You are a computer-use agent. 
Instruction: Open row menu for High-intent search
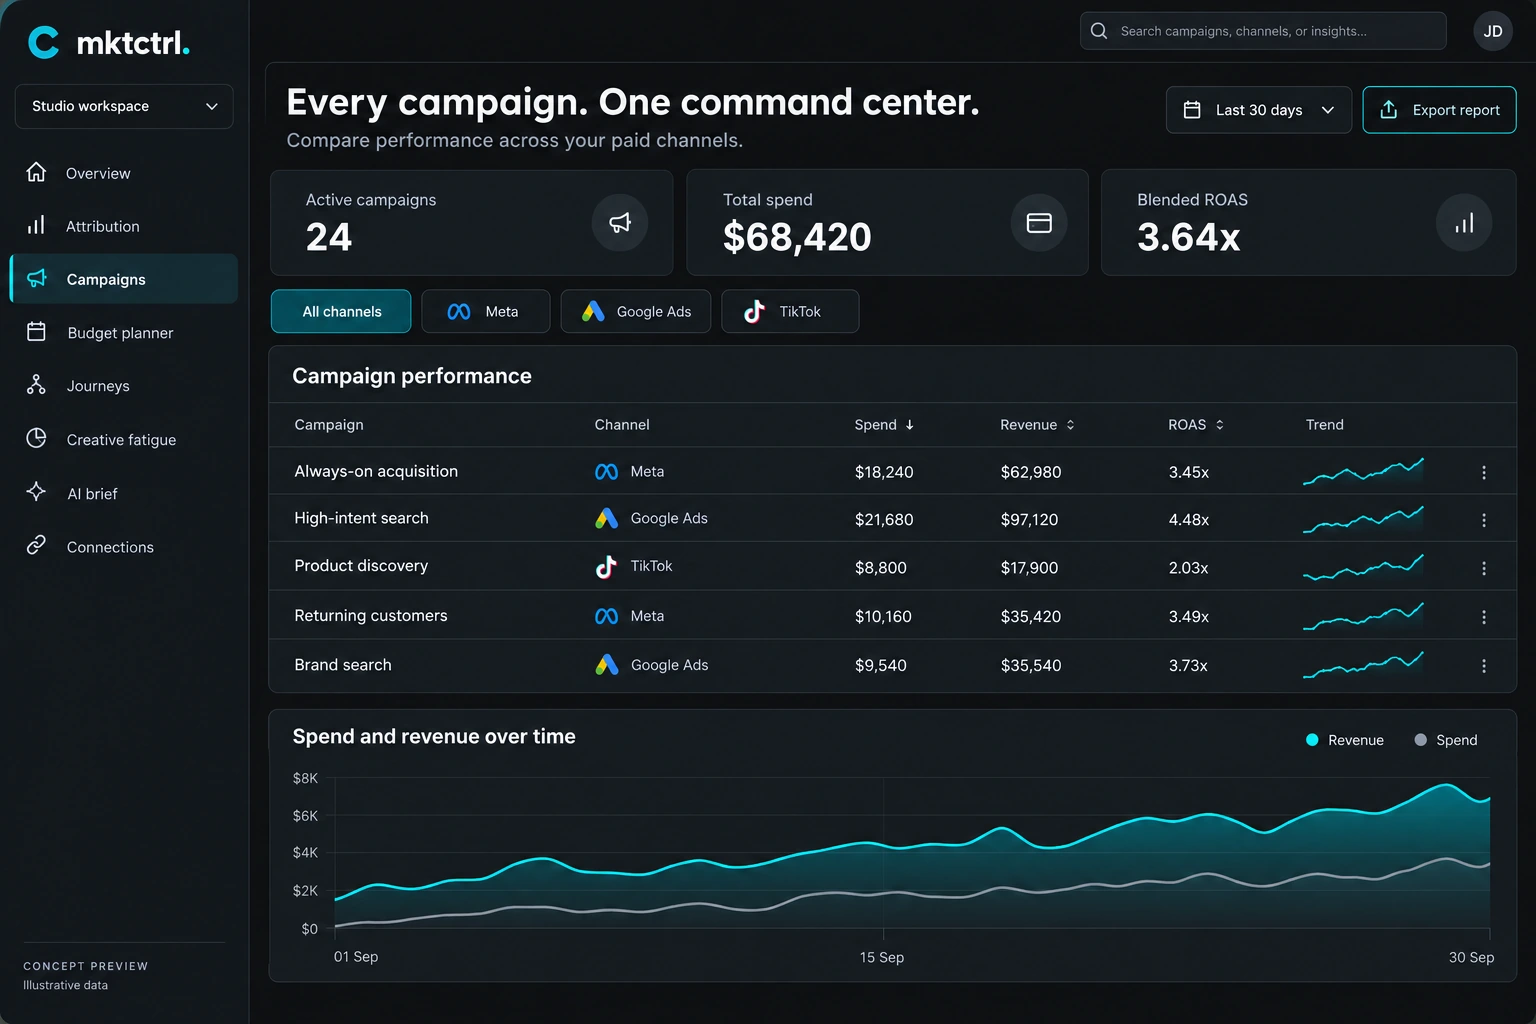point(1484,520)
